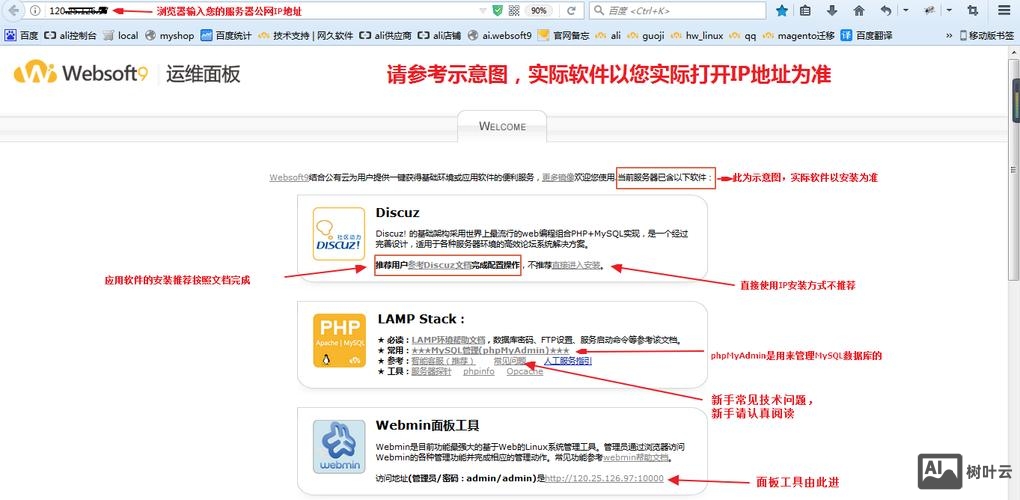This screenshot has width=1020, height=500.
Task: Open the webmin帮助文档 link
Action: [x=636, y=457]
